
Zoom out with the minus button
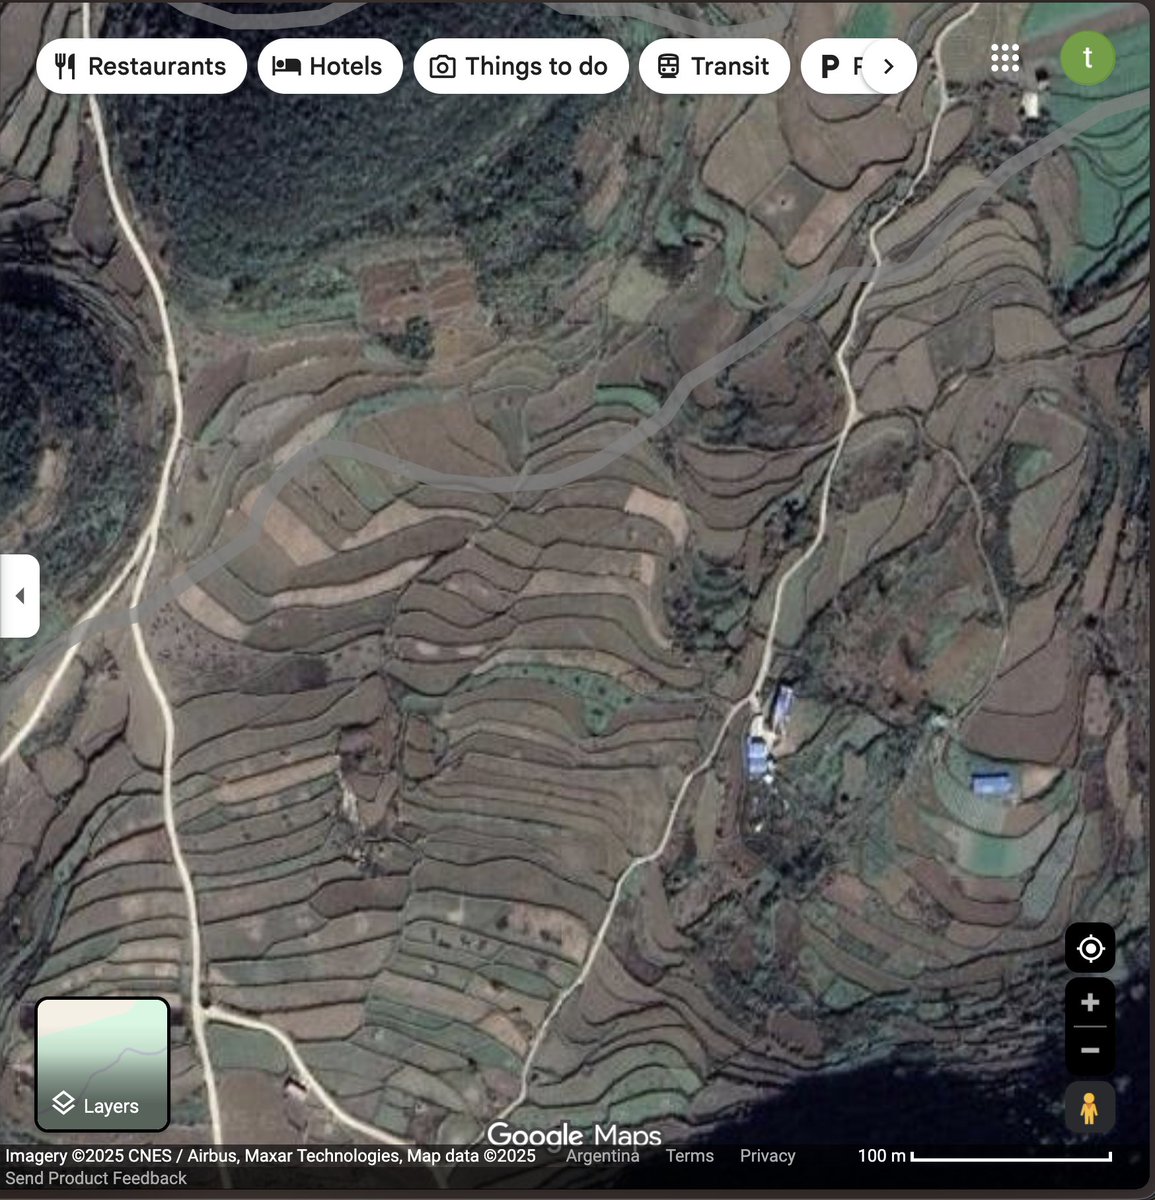pyautogui.click(x=1090, y=1050)
